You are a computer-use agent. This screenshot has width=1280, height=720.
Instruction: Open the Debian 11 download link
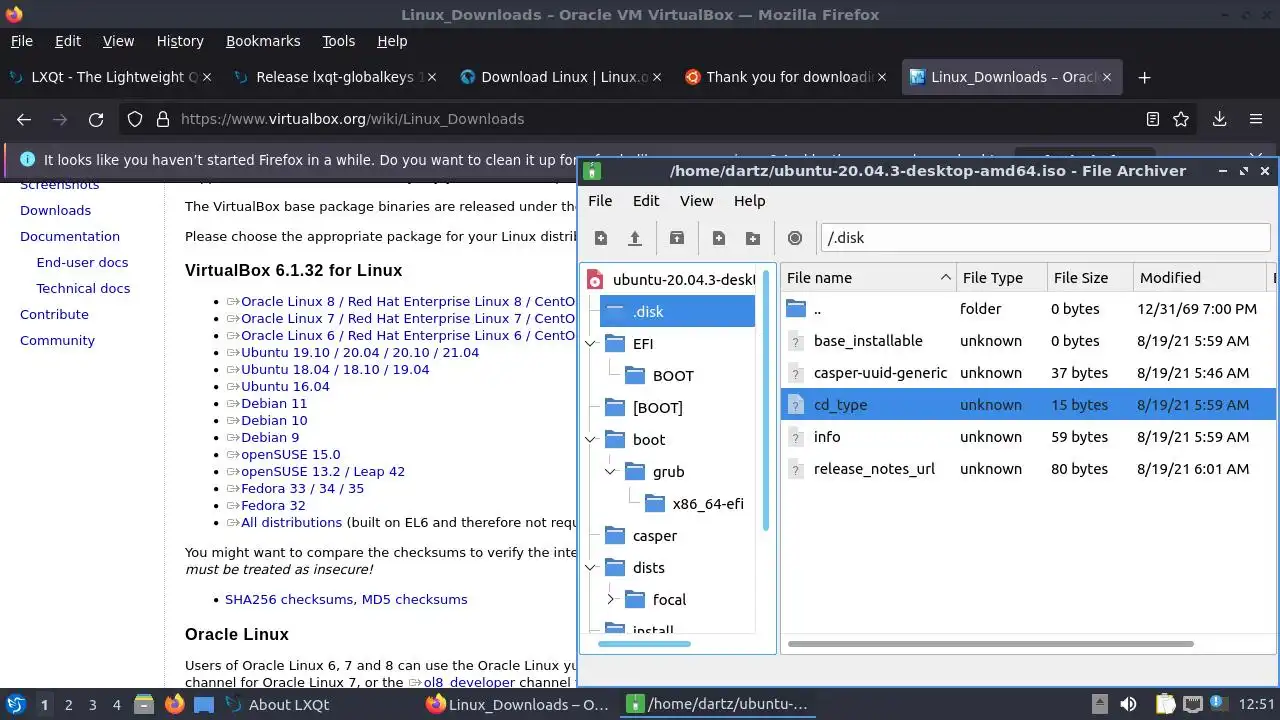click(x=274, y=403)
